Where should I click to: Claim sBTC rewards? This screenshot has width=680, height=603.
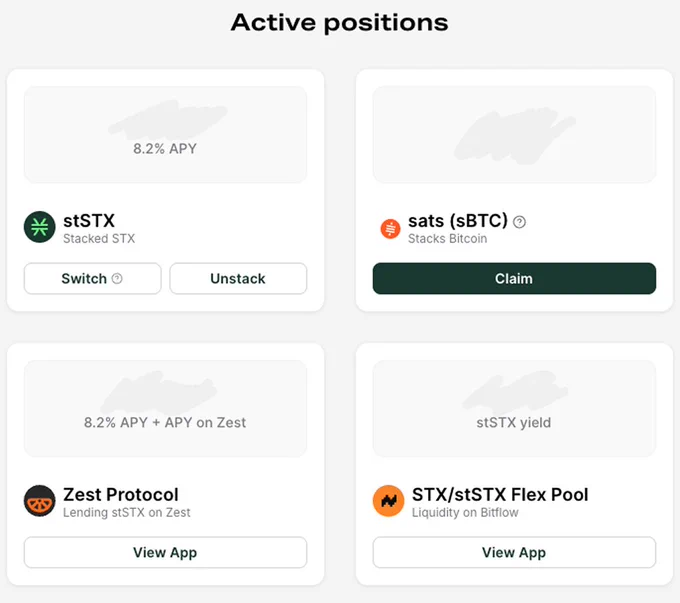(x=514, y=279)
